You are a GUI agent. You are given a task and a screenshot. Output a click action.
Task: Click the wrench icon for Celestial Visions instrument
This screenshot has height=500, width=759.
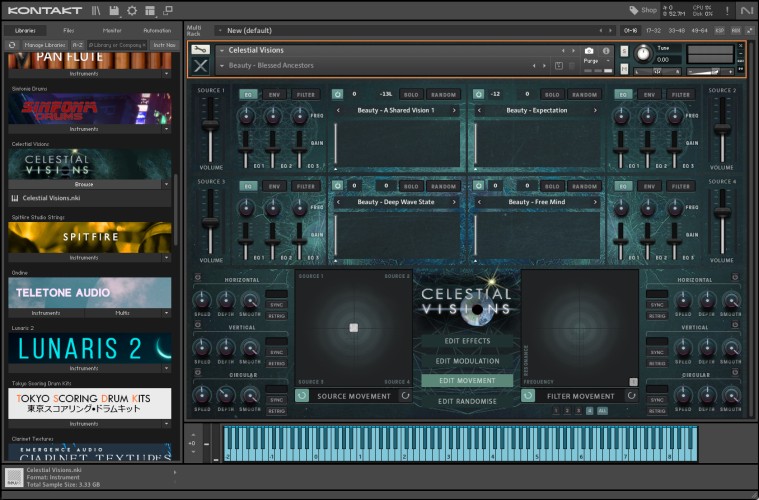(200, 49)
